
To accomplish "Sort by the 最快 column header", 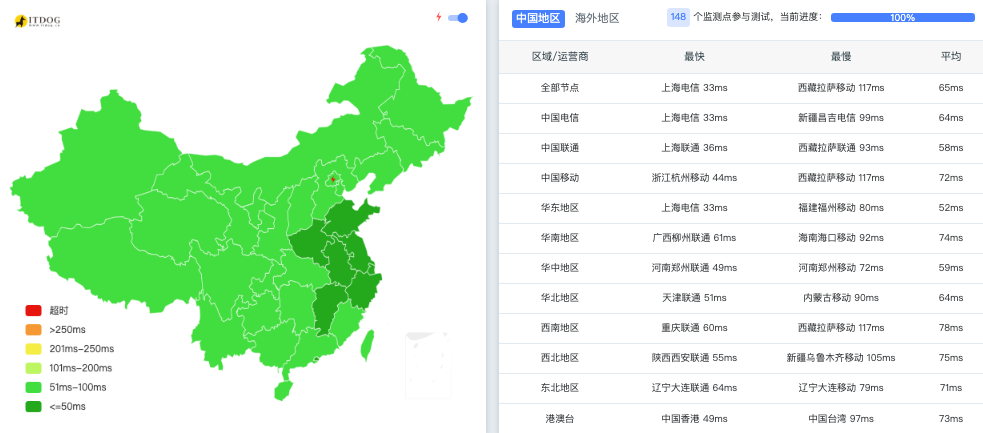I will tap(694, 57).
